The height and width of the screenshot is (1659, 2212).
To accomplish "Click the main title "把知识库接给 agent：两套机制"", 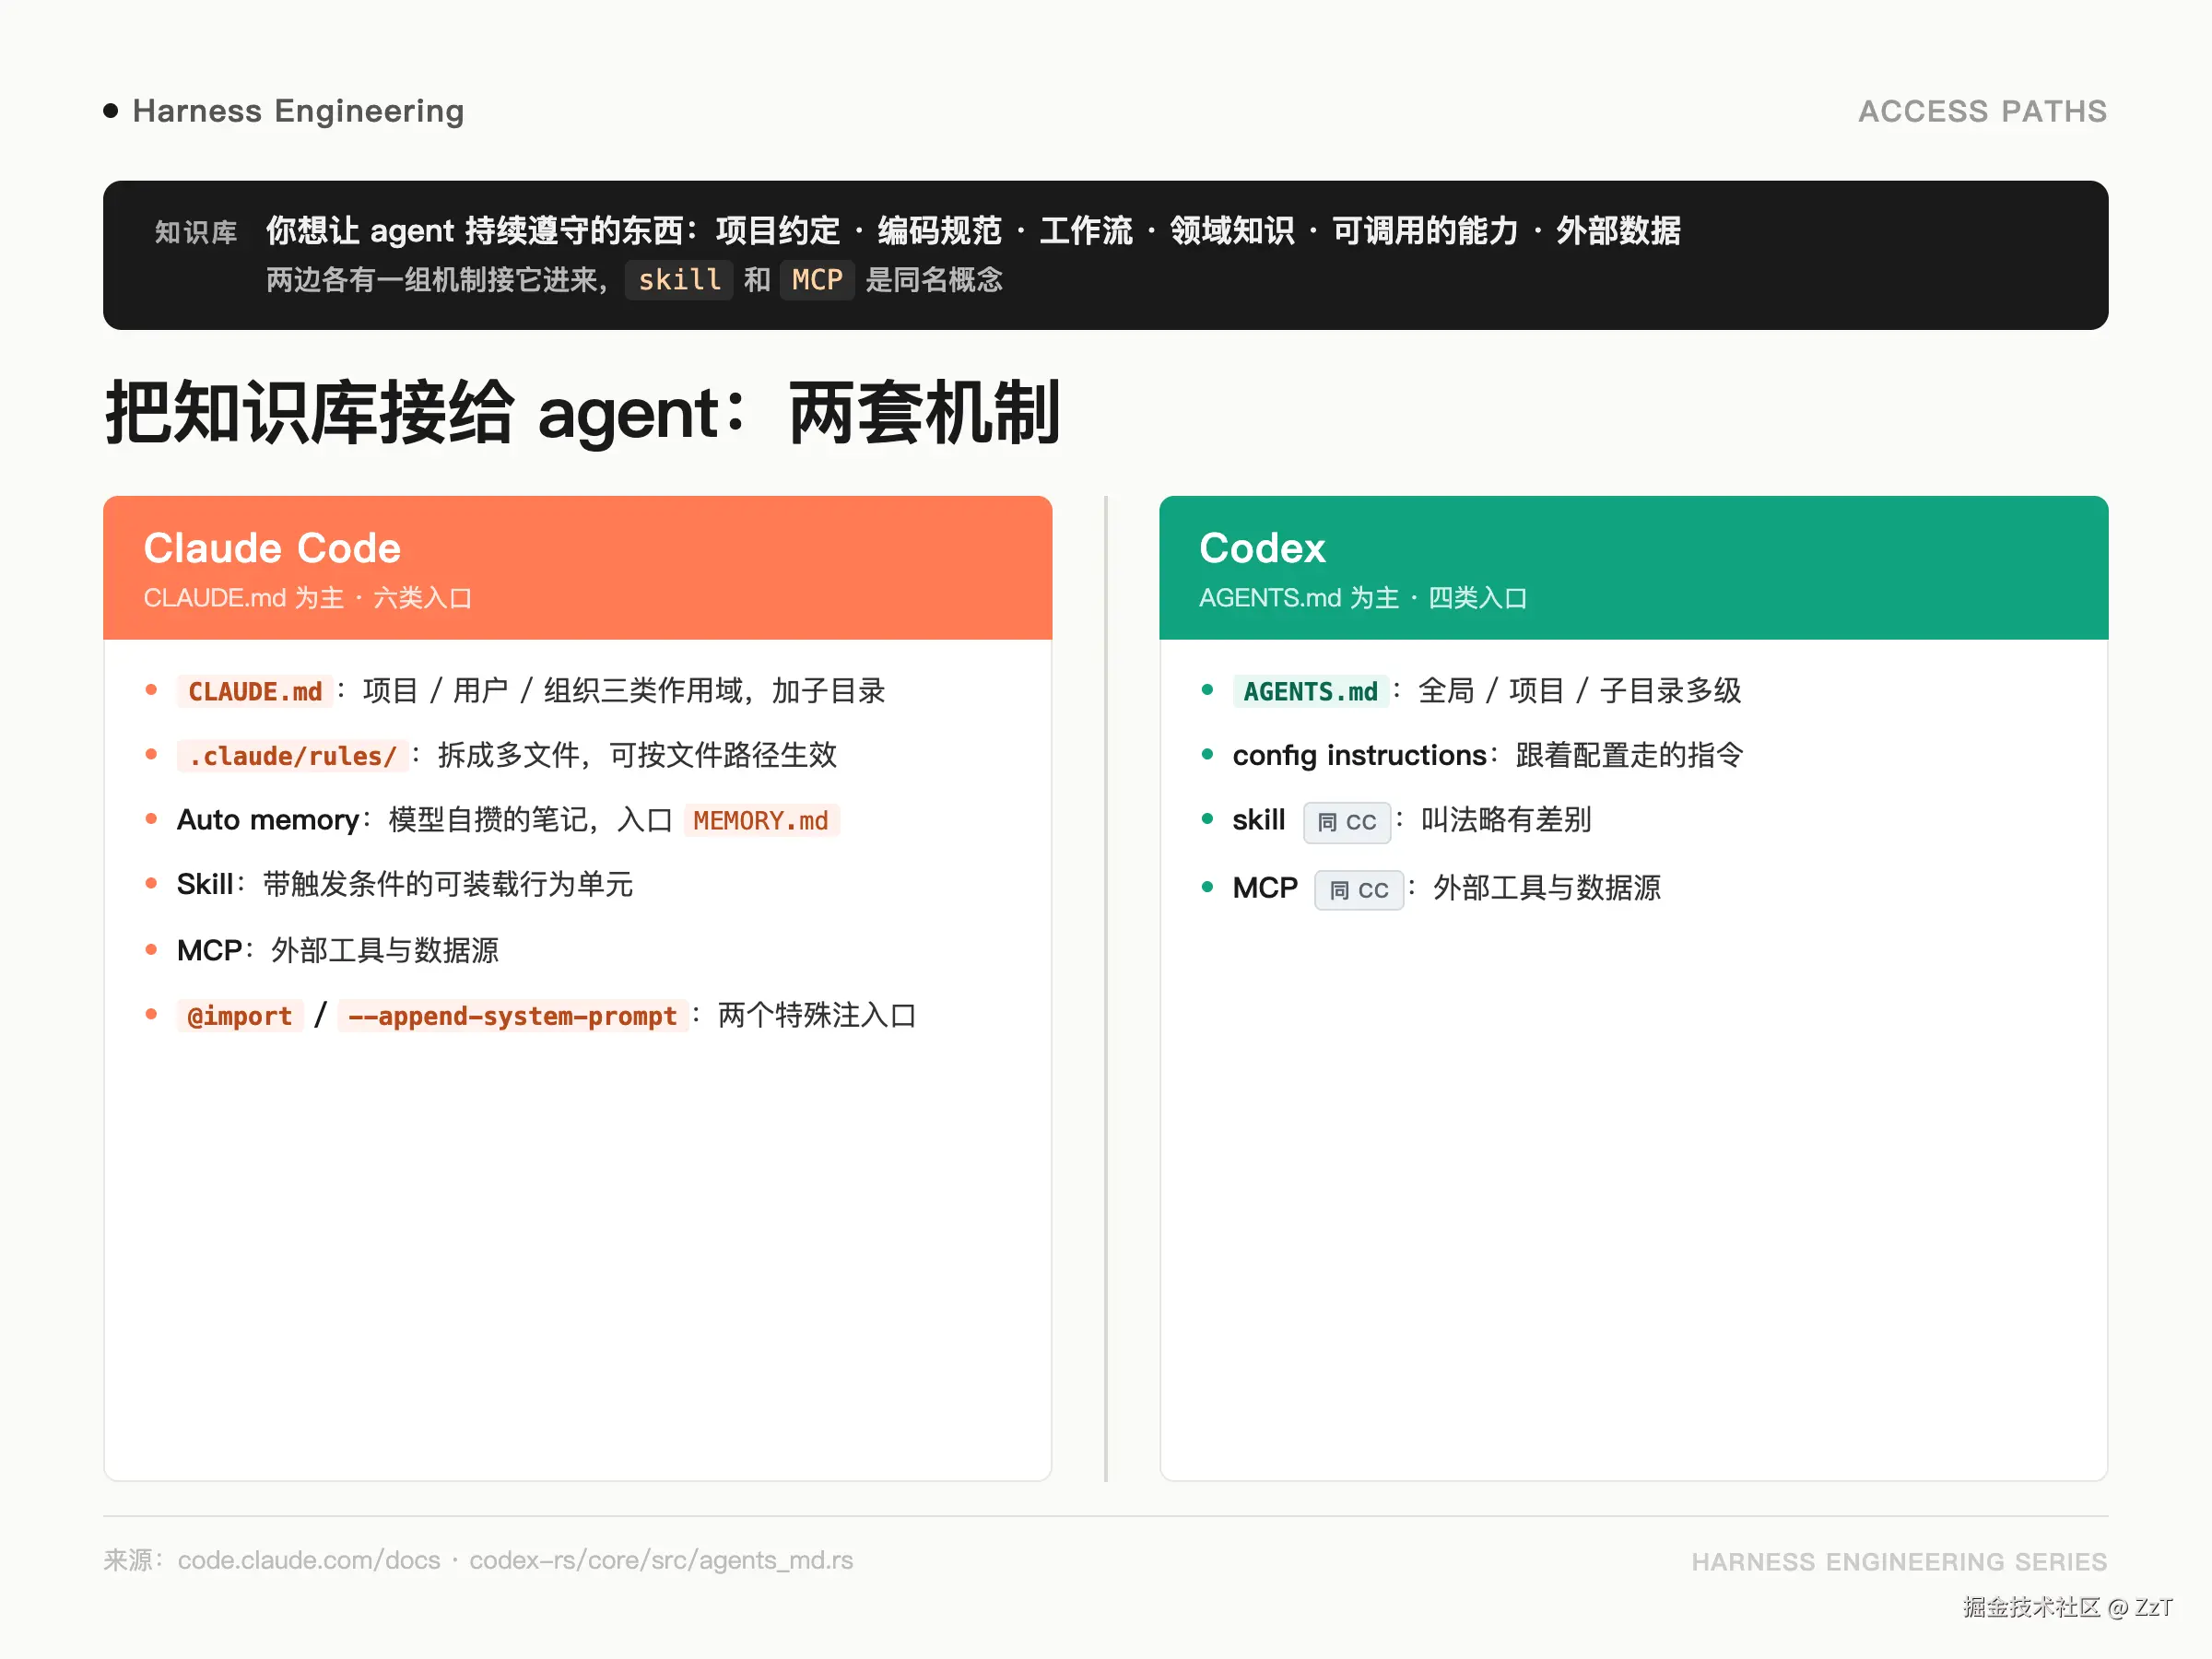I will (x=583, y=413).
